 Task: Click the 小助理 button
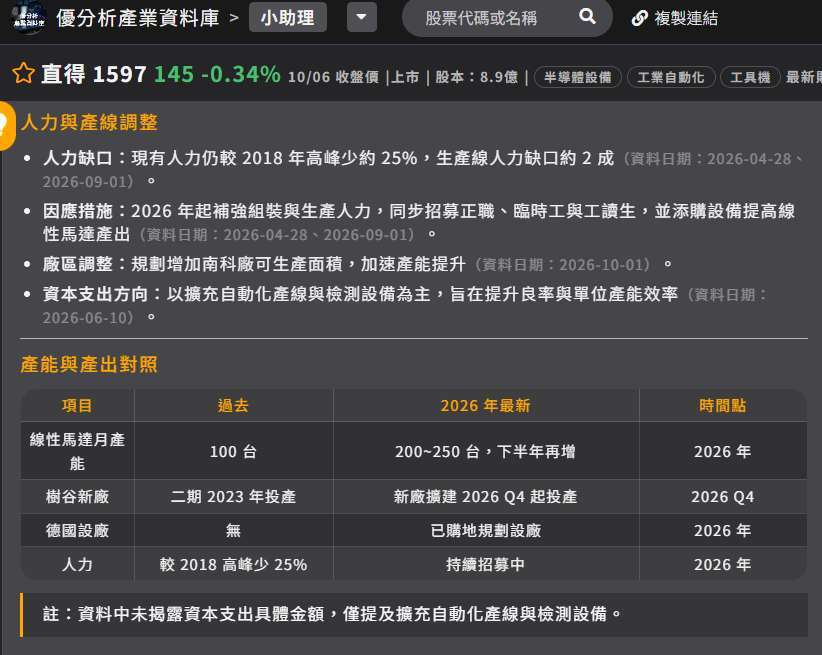tap(288, 17)
